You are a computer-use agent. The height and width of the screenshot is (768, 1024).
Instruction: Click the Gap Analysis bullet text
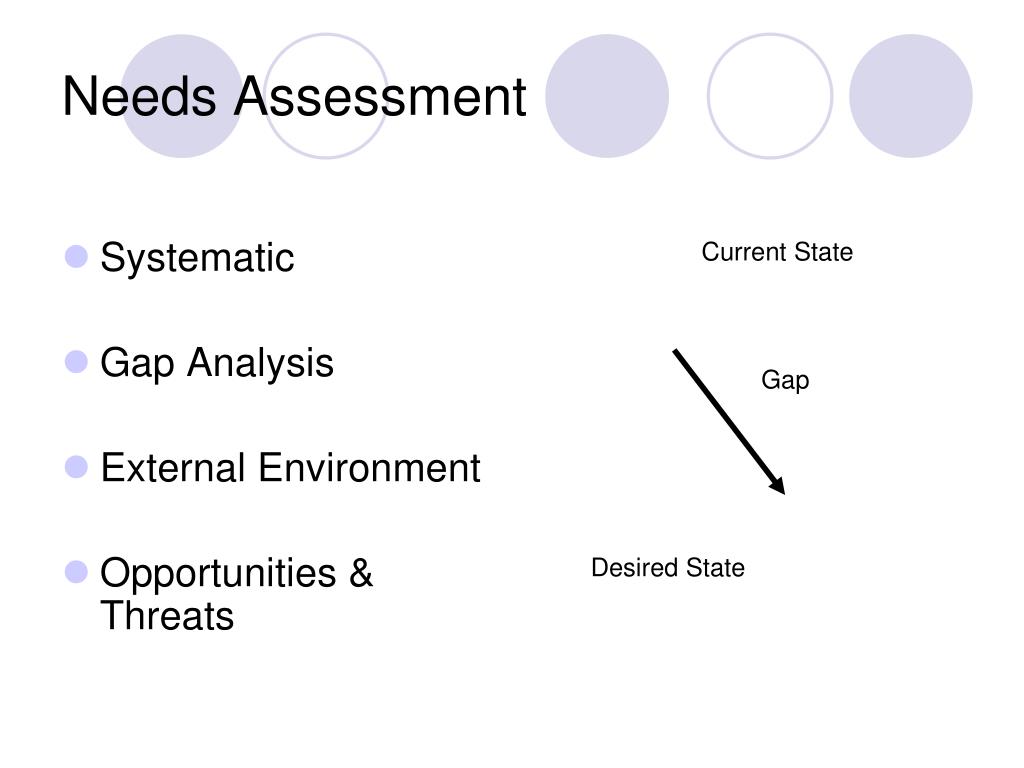217,363
